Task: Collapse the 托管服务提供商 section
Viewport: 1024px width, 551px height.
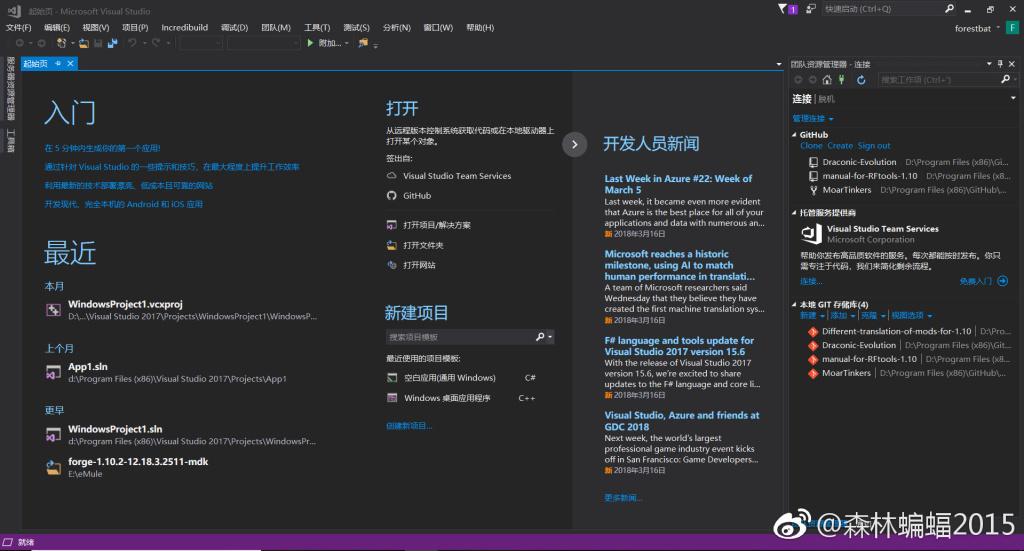Action: (x=794, y=213)
